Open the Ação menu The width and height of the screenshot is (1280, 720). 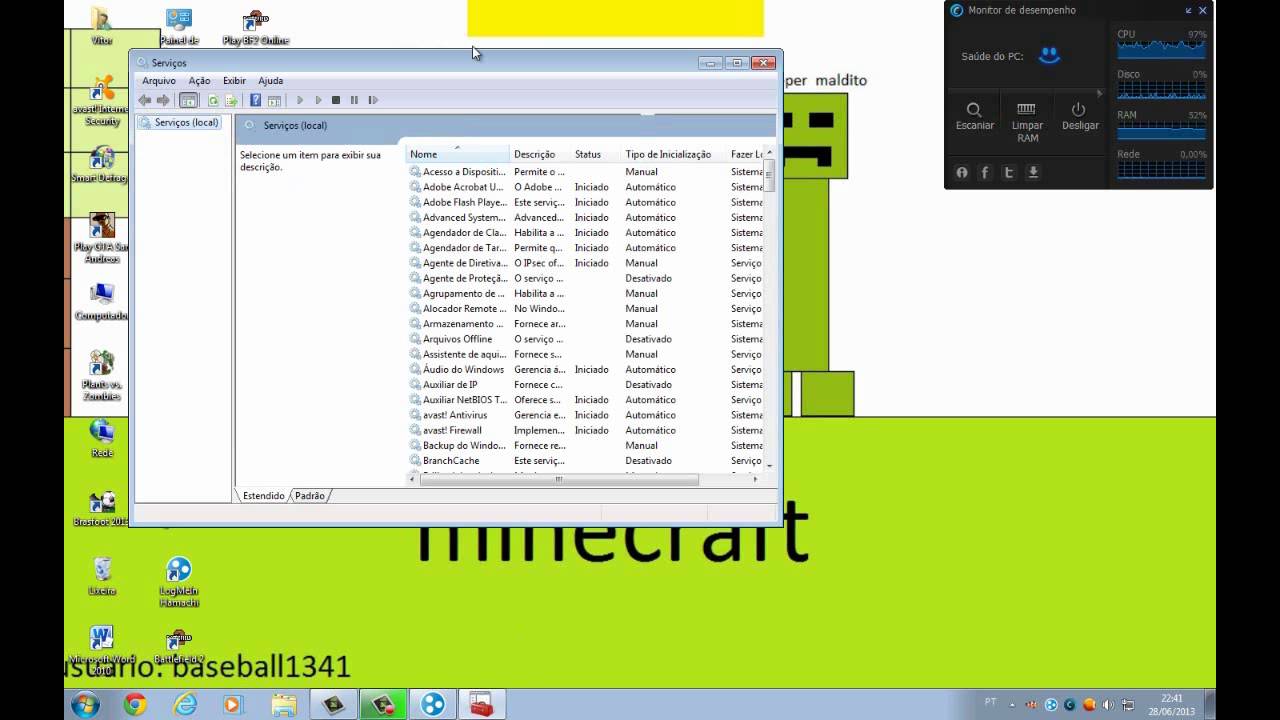[x=200, y=81]
